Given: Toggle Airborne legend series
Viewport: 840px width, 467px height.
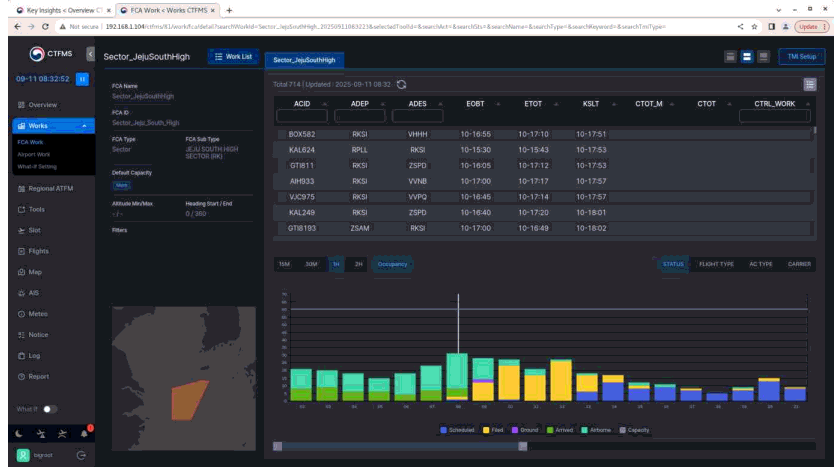Looking at the screenshot, I should [x=596, y=430].
